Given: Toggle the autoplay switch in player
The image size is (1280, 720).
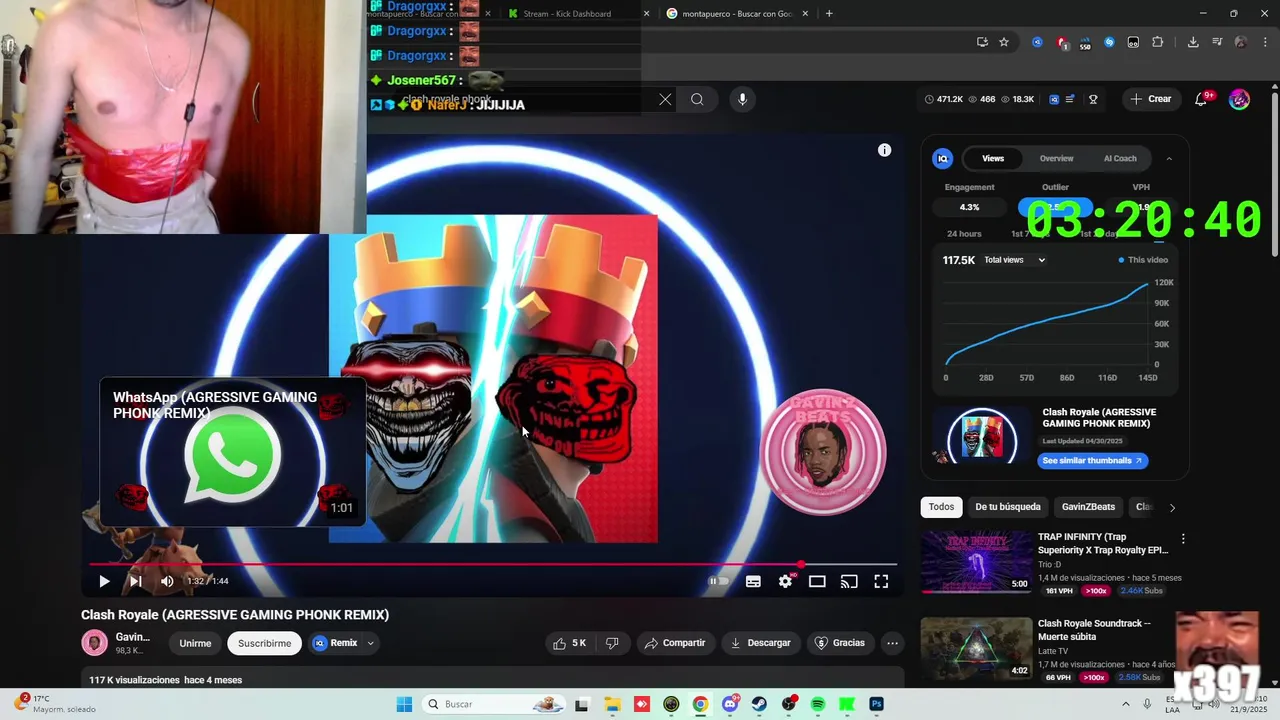Looking at the screenshot, I should coord(719,581).
